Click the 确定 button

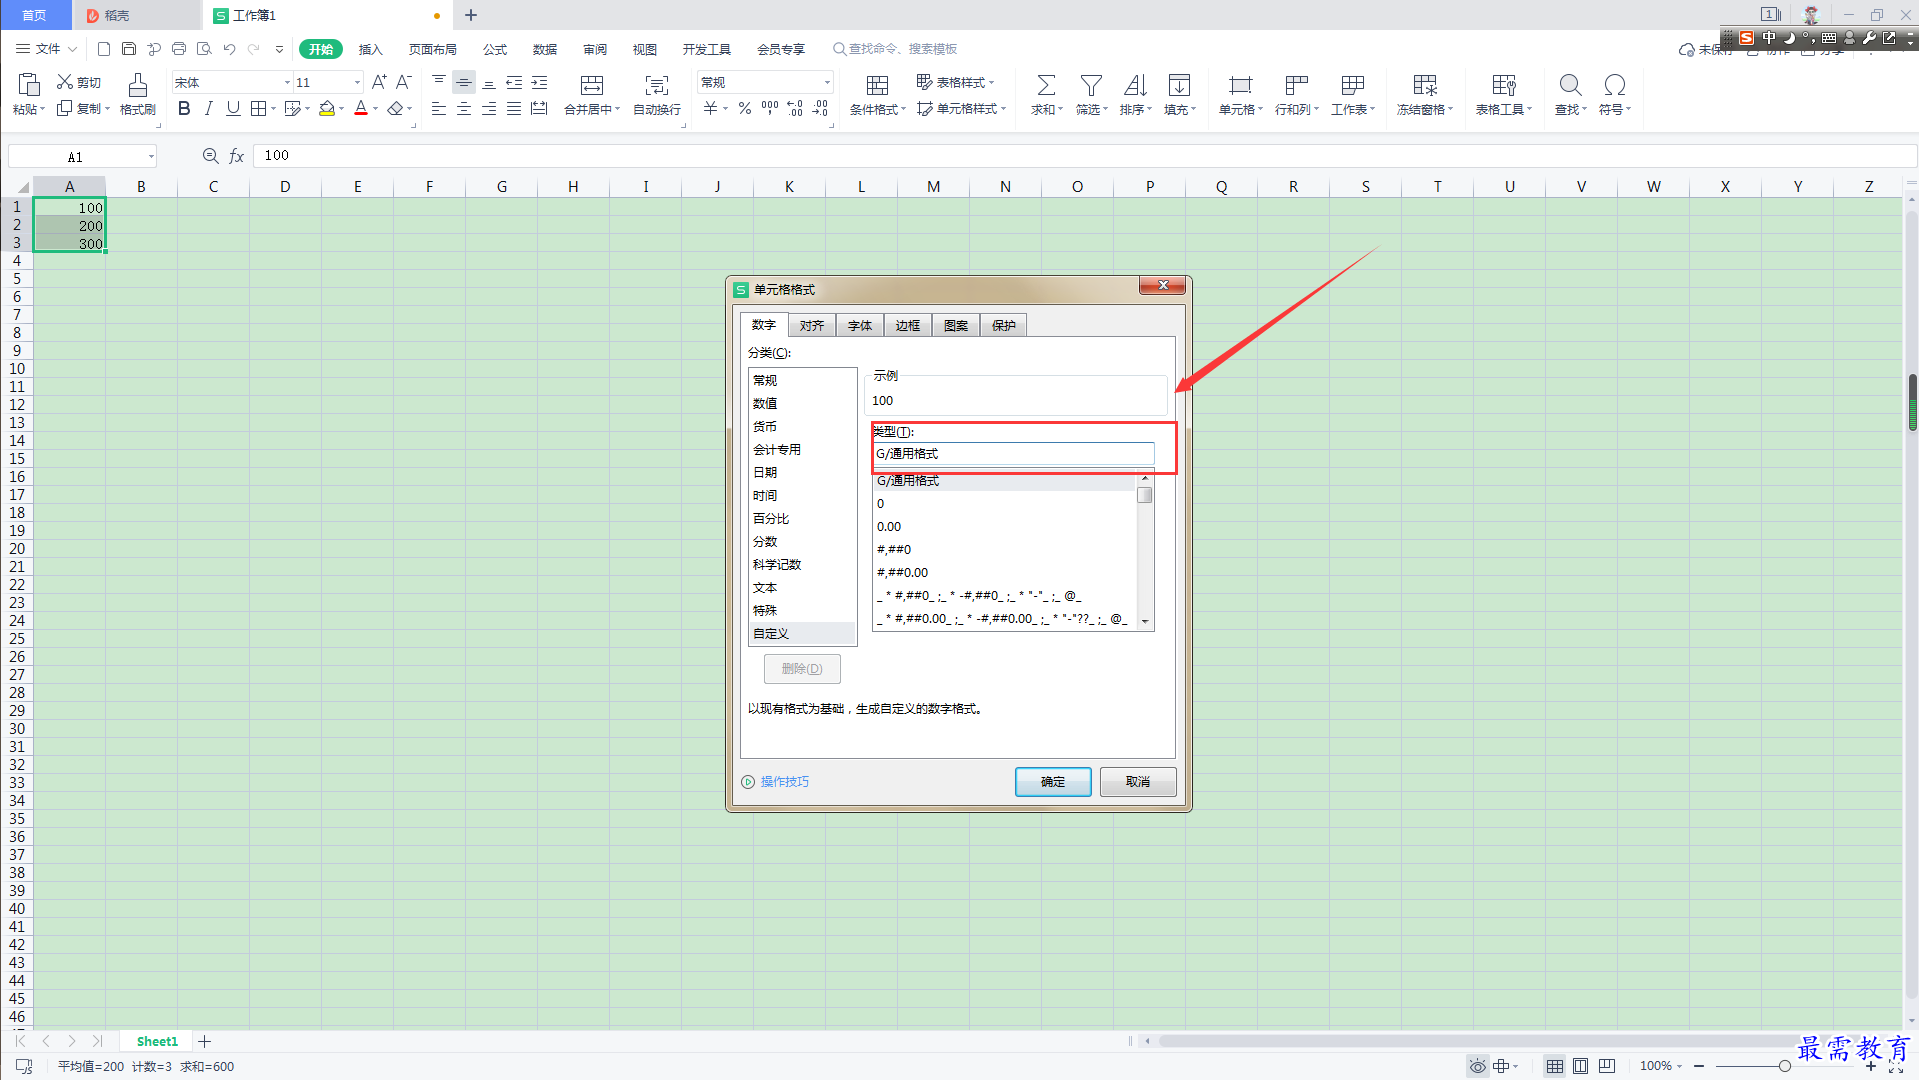[x=1053, y=782]
